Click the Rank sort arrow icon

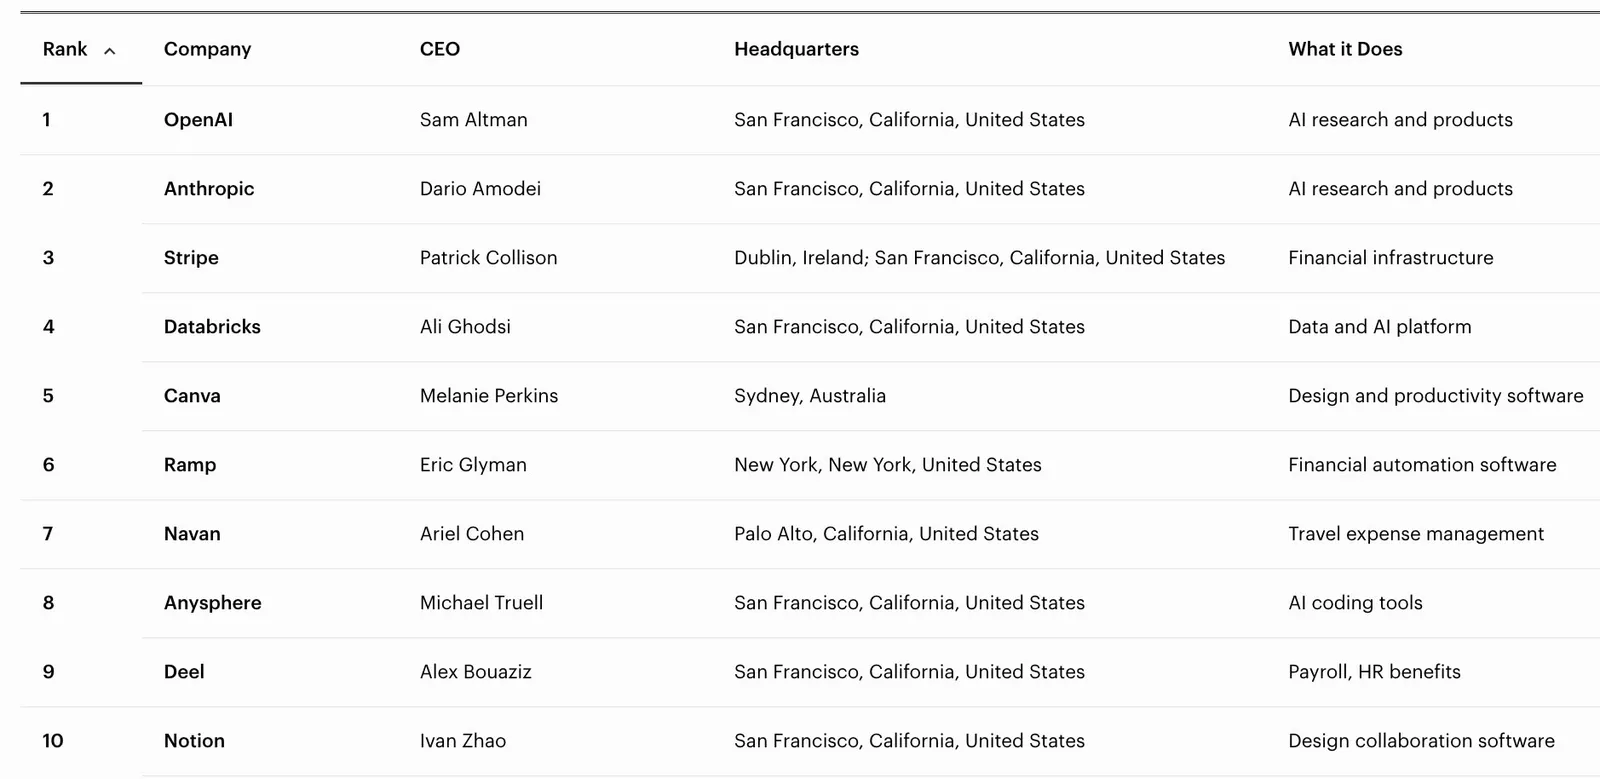[x=110, y=51]
